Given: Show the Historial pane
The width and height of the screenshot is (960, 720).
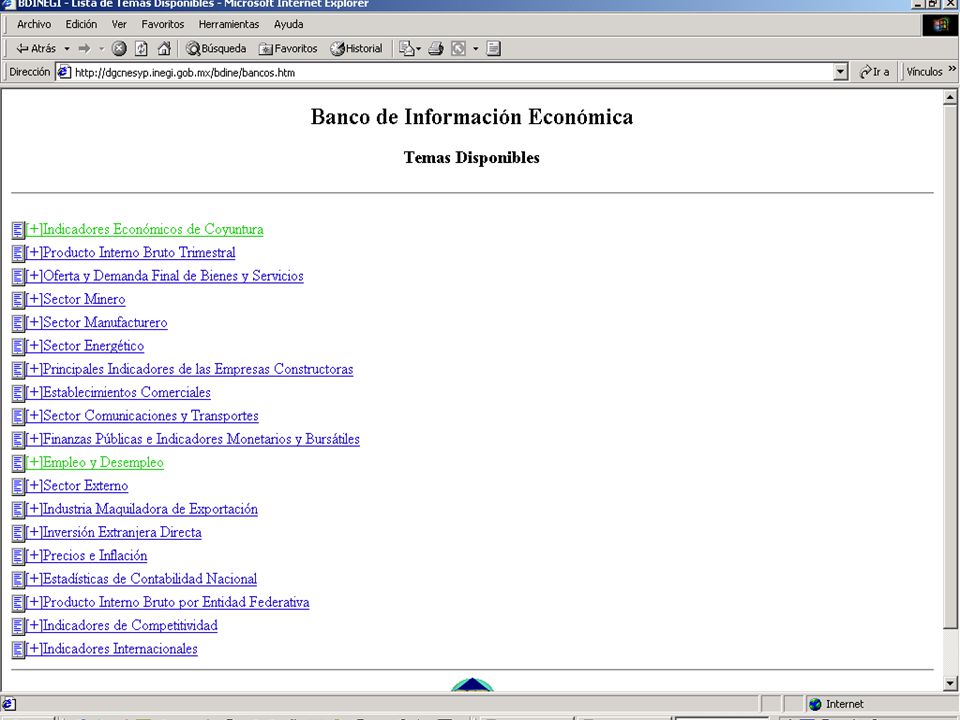Looking at the screenshot, I should tap(356, 48).
